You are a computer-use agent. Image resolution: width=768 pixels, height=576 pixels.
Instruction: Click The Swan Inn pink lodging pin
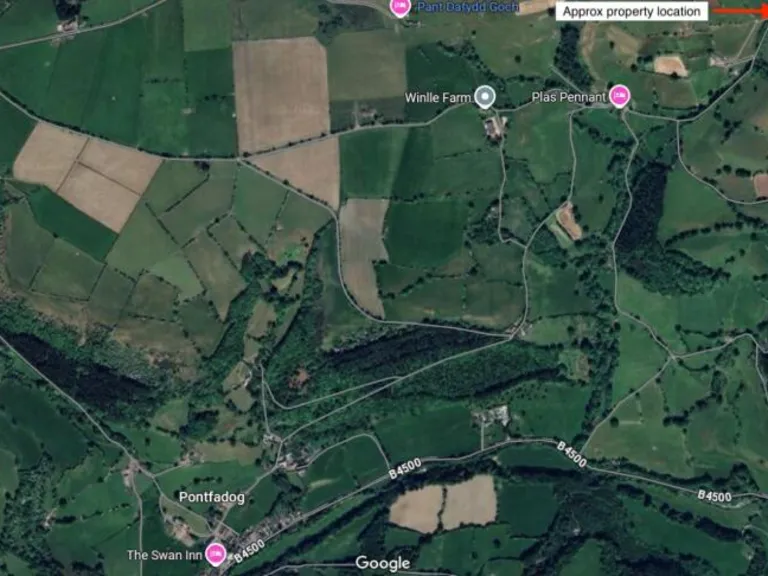215,554
